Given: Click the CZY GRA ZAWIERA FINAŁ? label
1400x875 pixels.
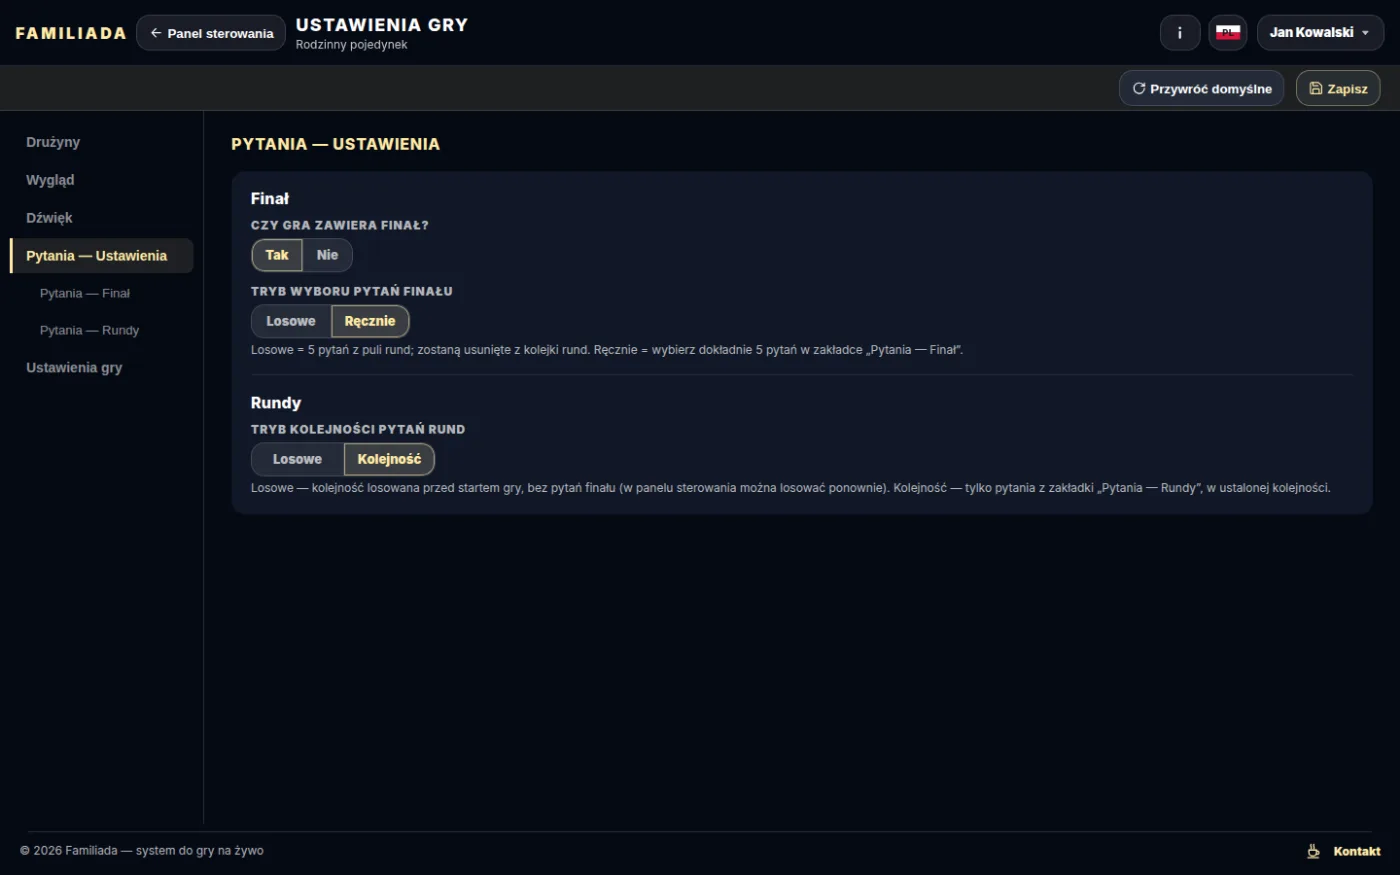Looking at the screenshot, I should (340, 226).
